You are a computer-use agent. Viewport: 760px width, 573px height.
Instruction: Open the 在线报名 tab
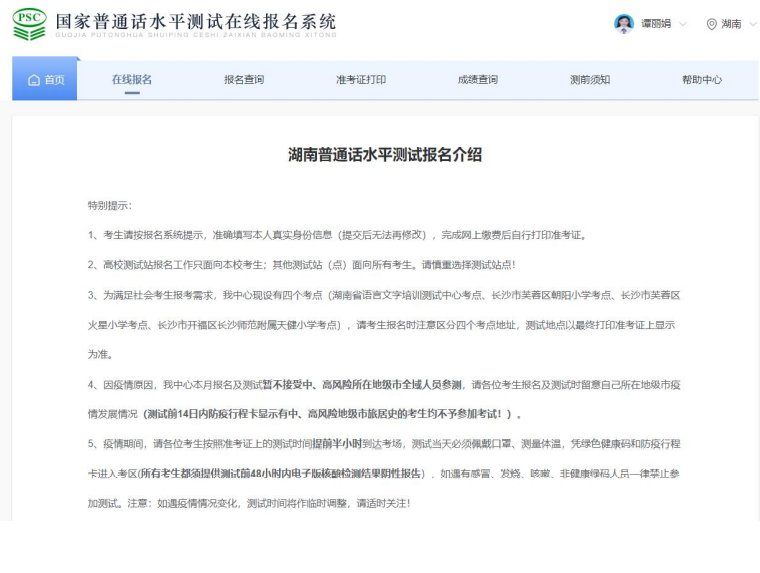click(x=132, y=80)
